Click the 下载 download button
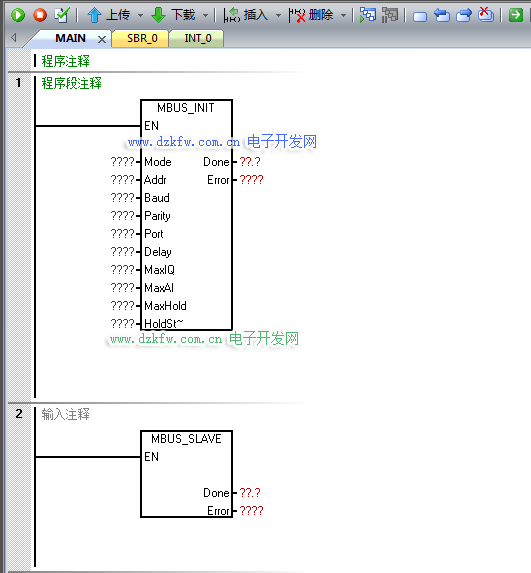The image size is (531, 573). tap(173, 15)
